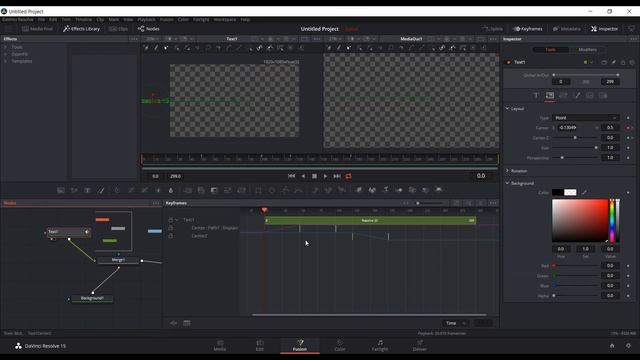Pick color with the eyedropper icon
The width and height of the screenshot is (640, 360).
584,192
